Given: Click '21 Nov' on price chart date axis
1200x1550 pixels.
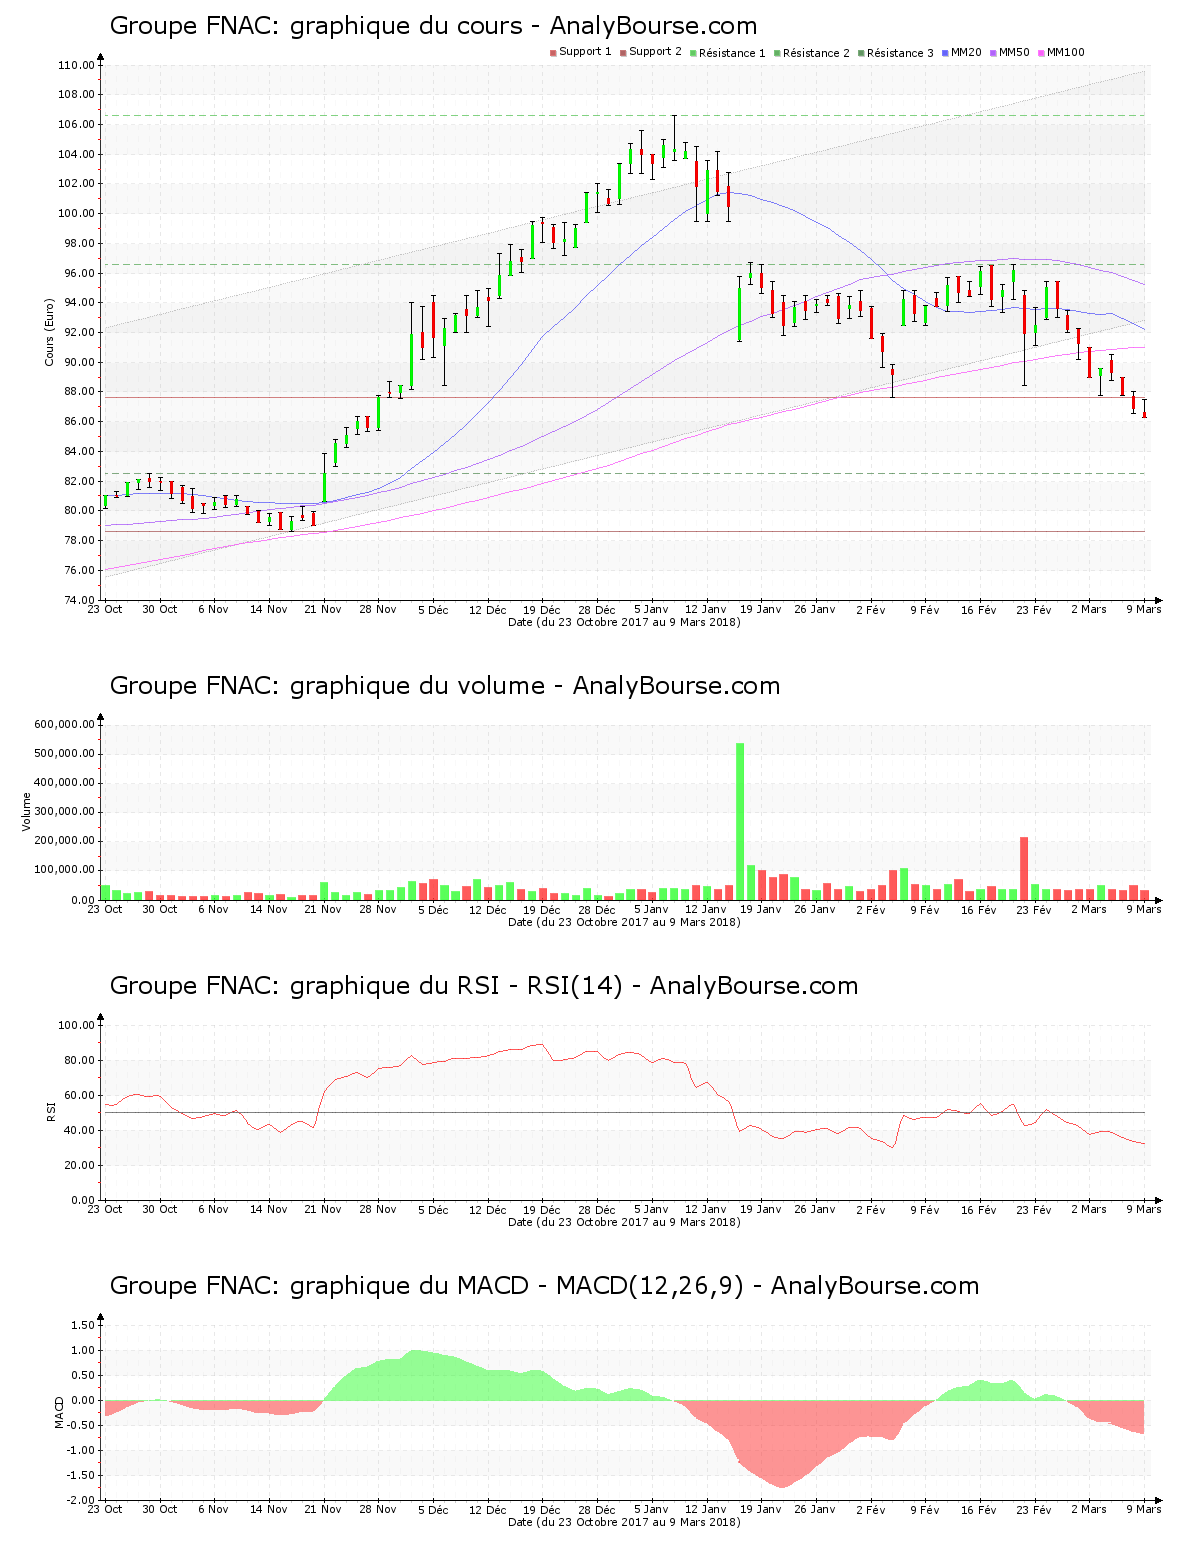Looking at the screenshot, I should point(323,609).
